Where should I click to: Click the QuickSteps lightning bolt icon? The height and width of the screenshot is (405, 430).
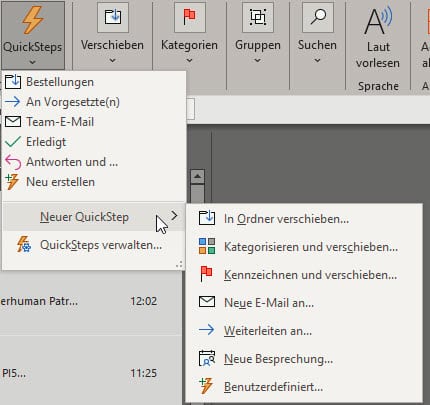(x=32, y=21)
